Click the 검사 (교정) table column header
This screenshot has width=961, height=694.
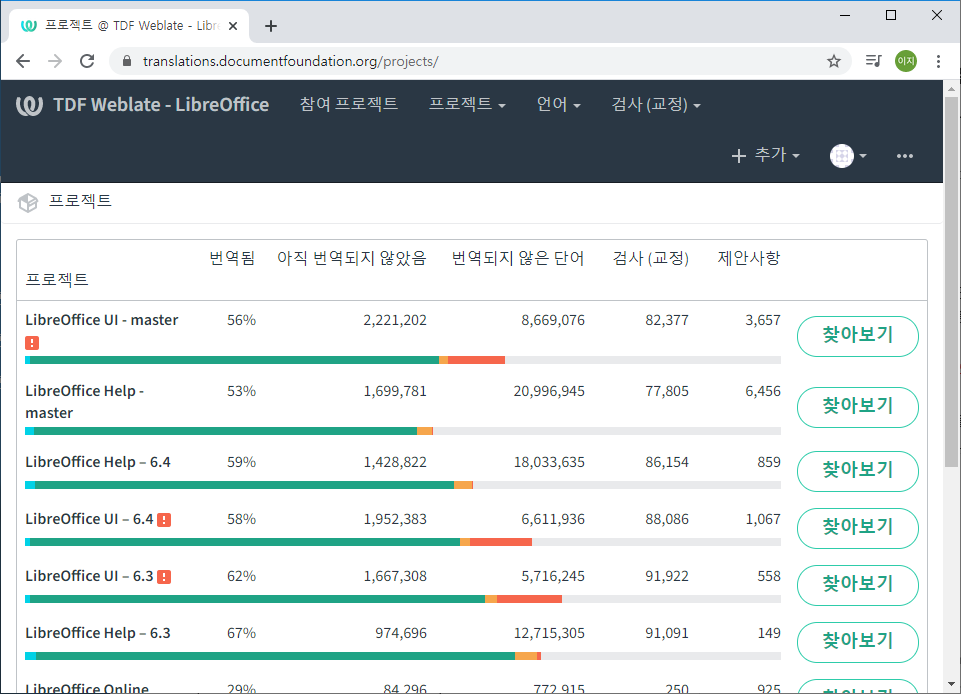650,258
